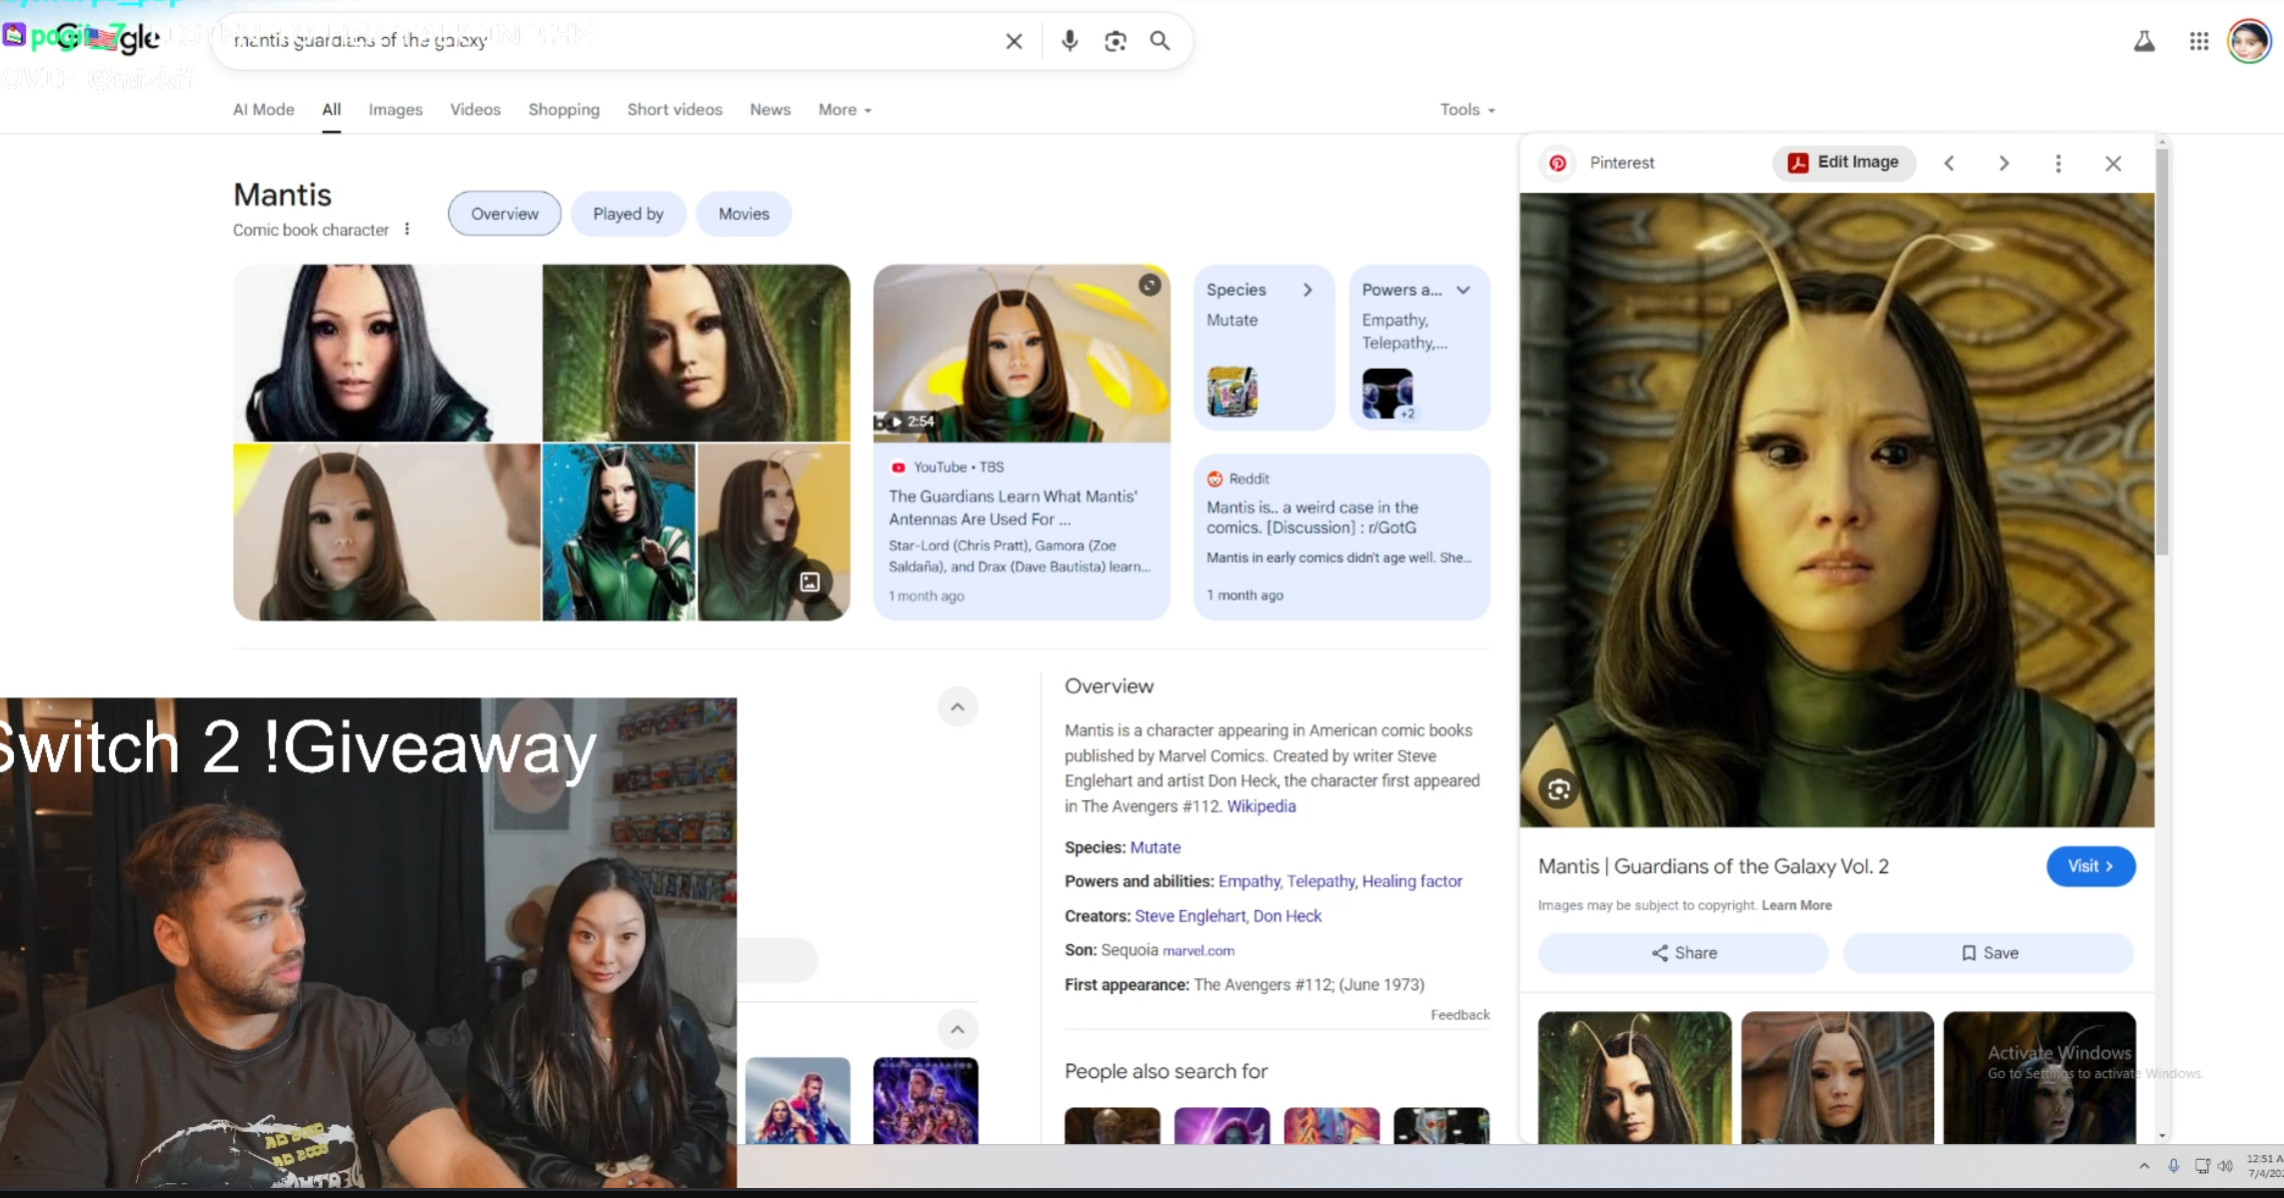Switch to Shopping tab
Viewport: 2284px width, 1198px height.
[564, 110]
